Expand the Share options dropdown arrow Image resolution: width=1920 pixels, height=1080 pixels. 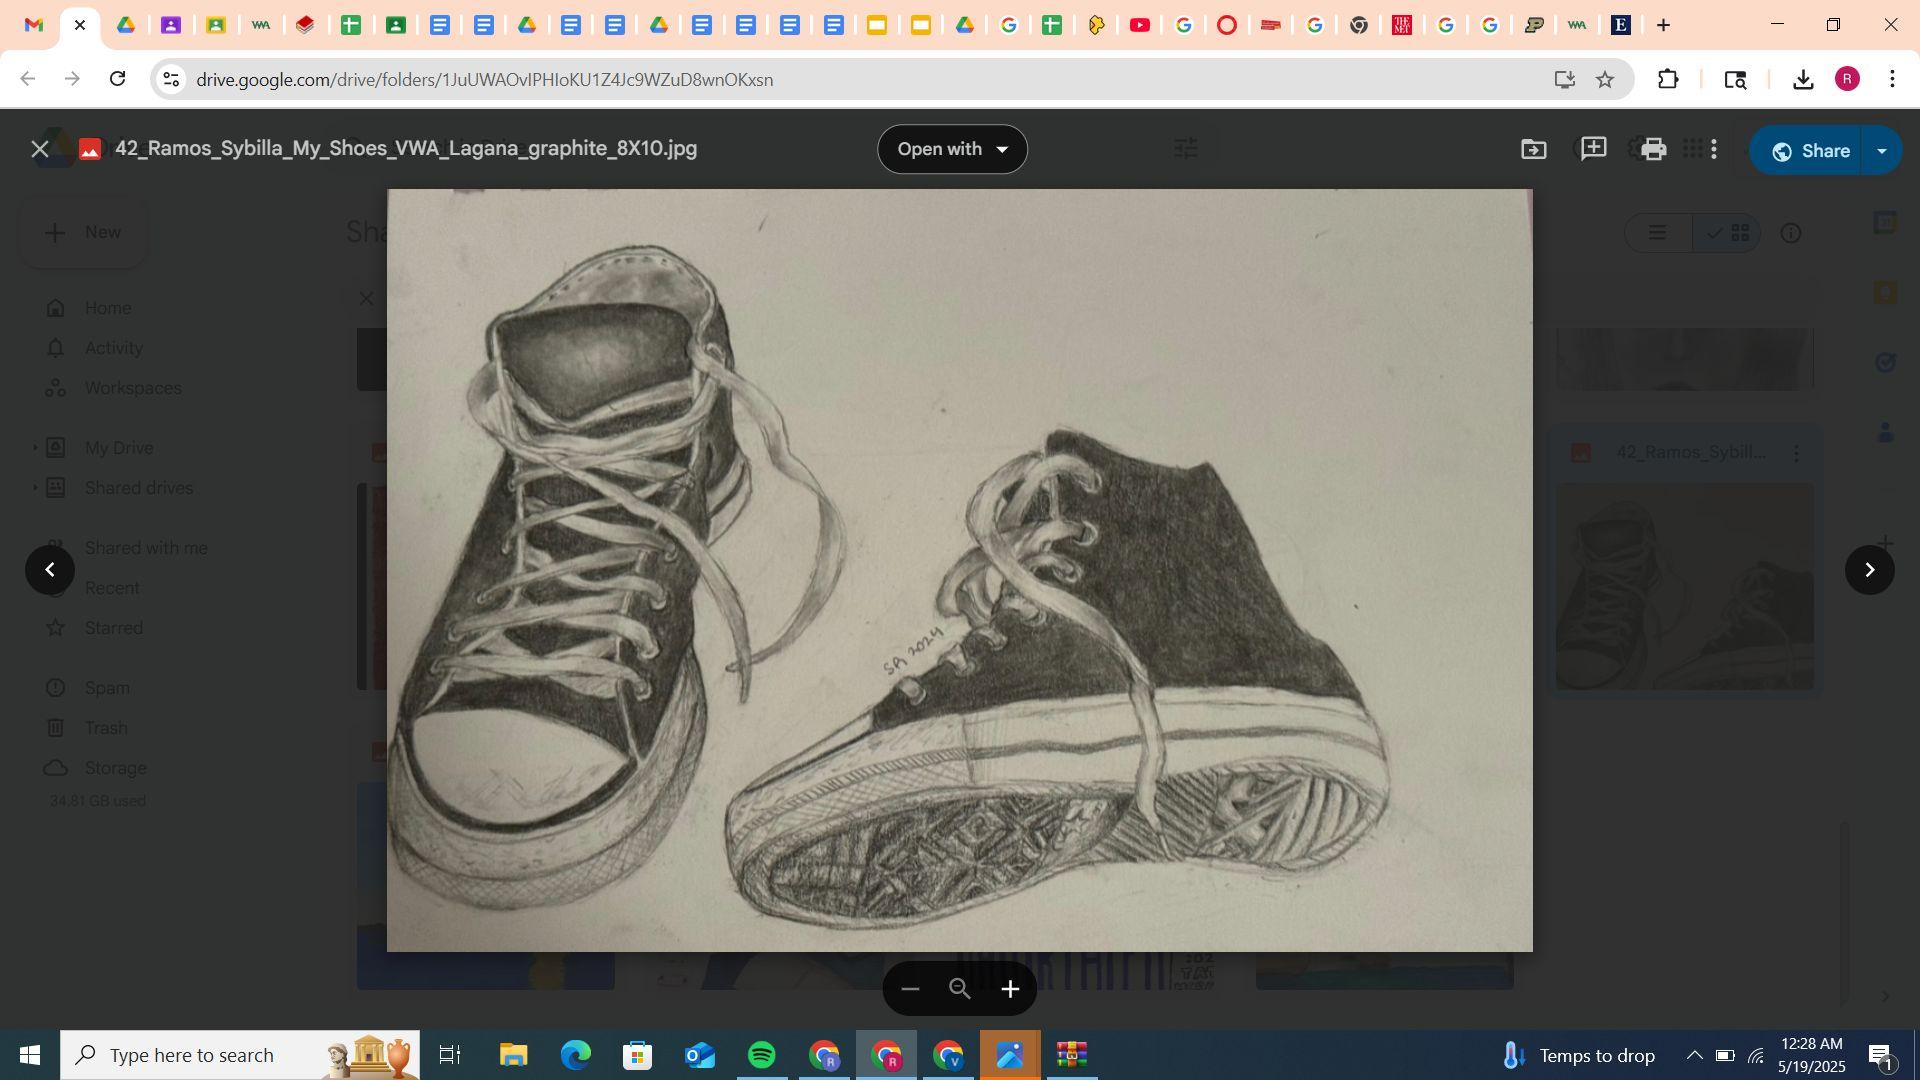tap(1881, 151)
